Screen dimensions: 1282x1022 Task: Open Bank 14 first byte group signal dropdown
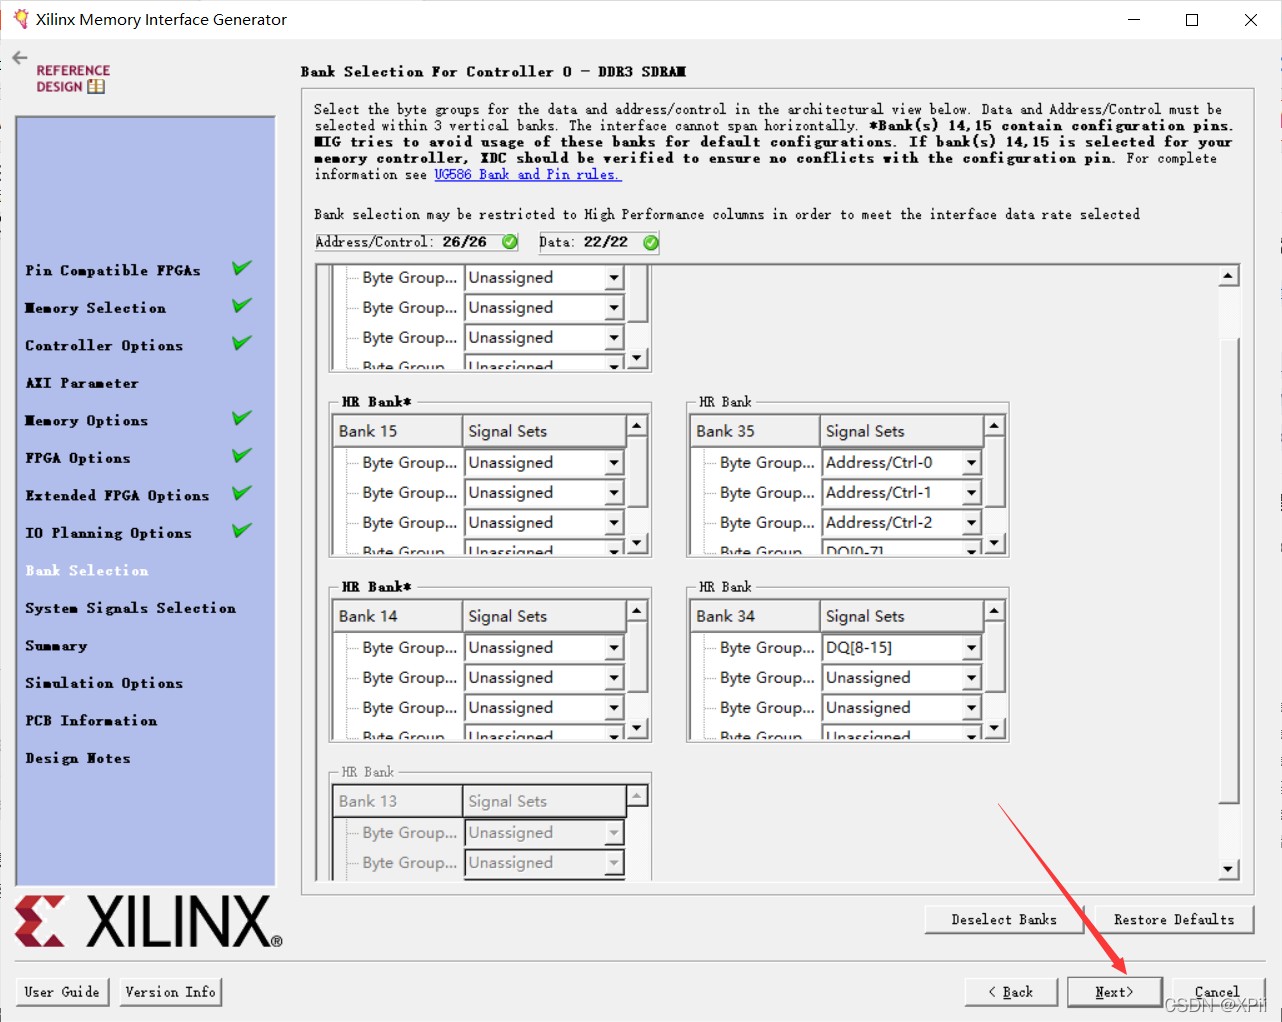[614, 648]
